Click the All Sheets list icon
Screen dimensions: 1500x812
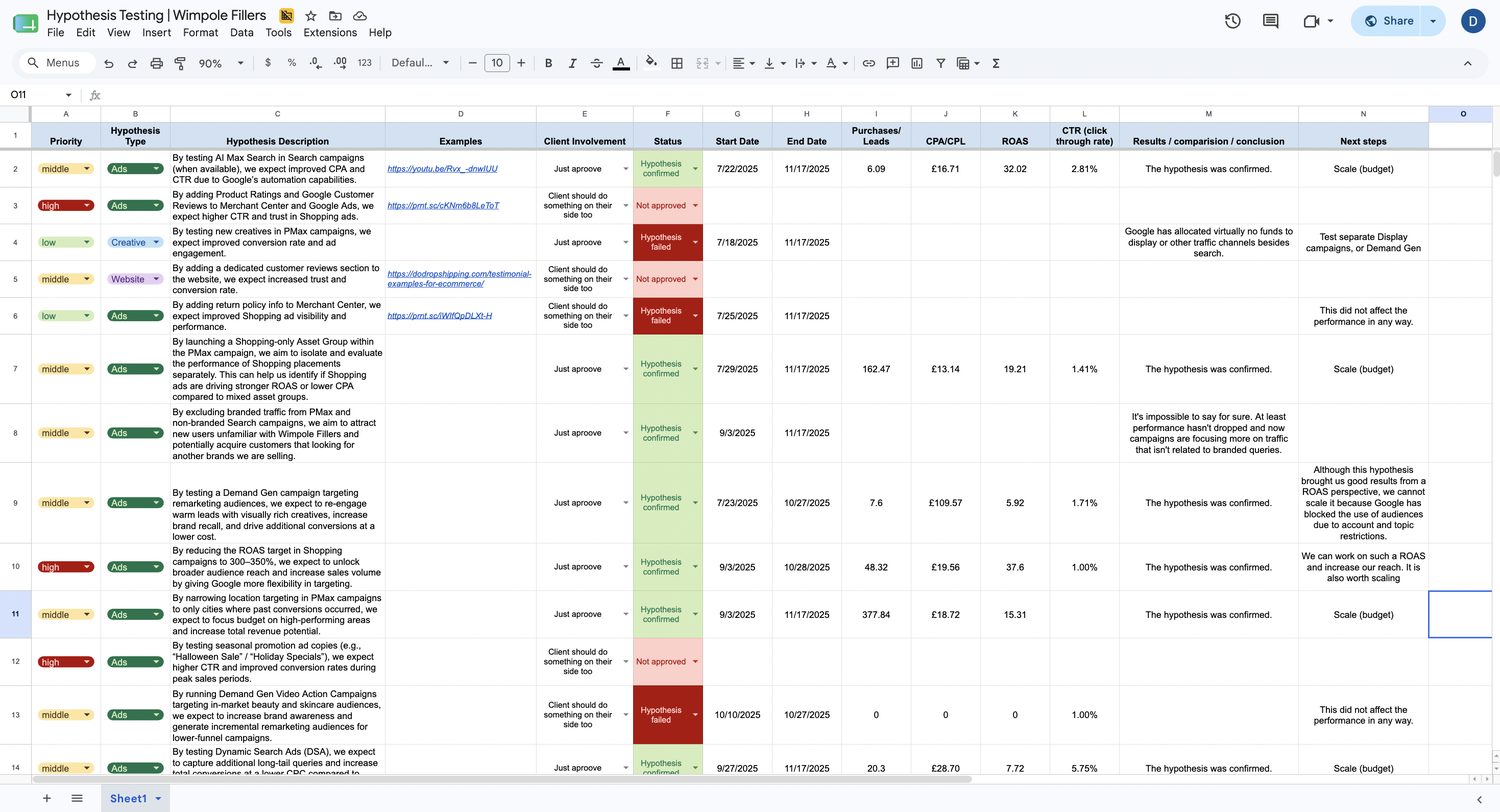pyautogui.click(x=77, y=798)
